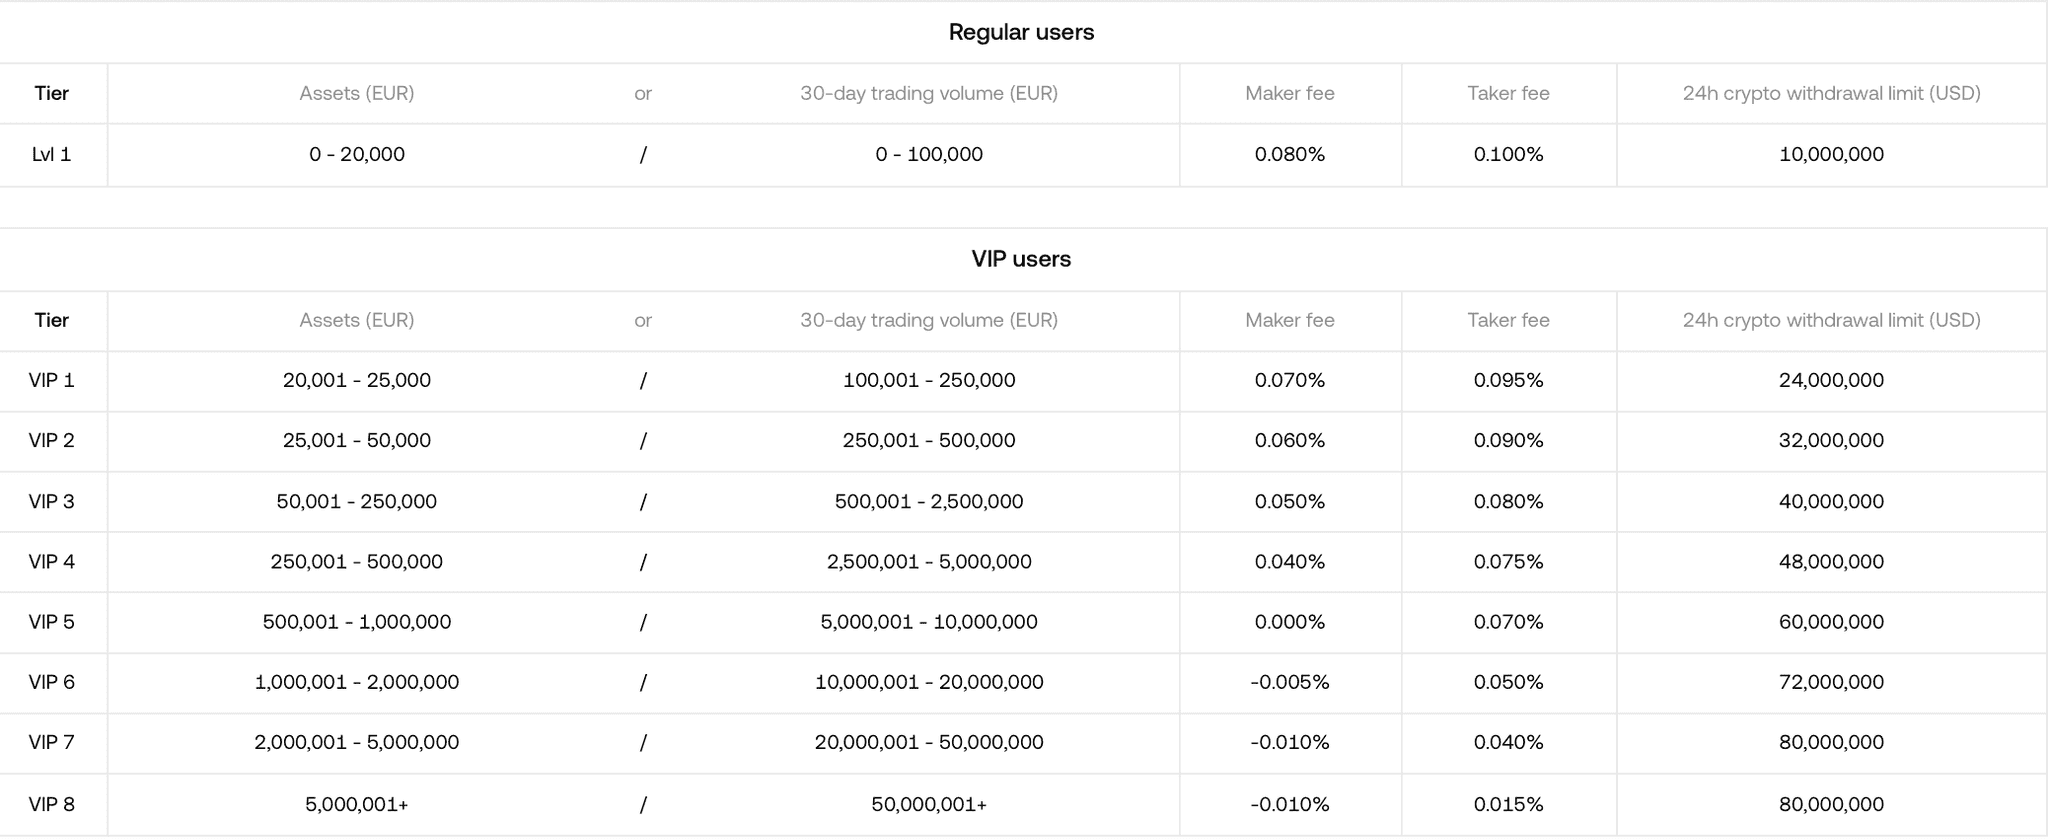The height and width of the screenshot is (839, 2048).
Task: Click the VIP 8 taker fee 0.015%
Action: point(1508,804)
